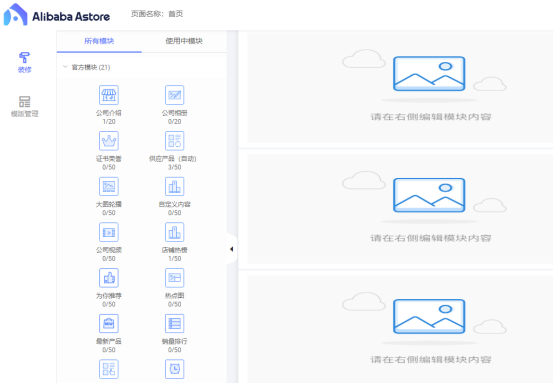Select the 店铺热榜 store hot list module
554x383 pixels.
pos(175,232)
